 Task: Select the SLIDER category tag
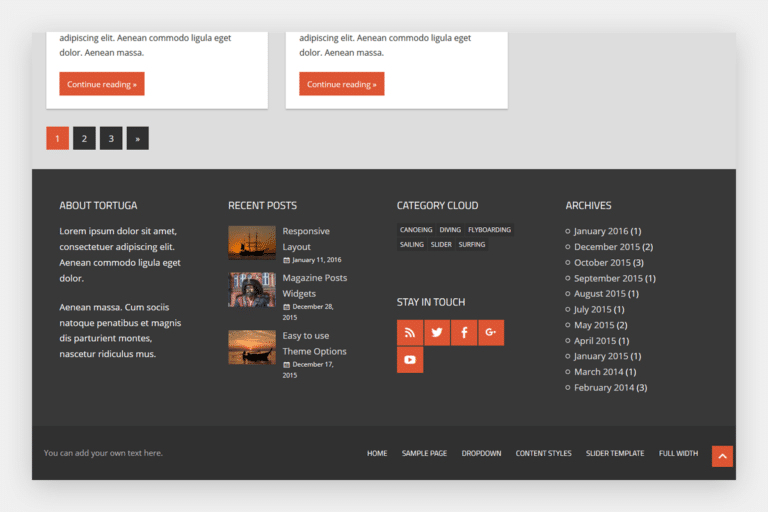tap(441, 244)
